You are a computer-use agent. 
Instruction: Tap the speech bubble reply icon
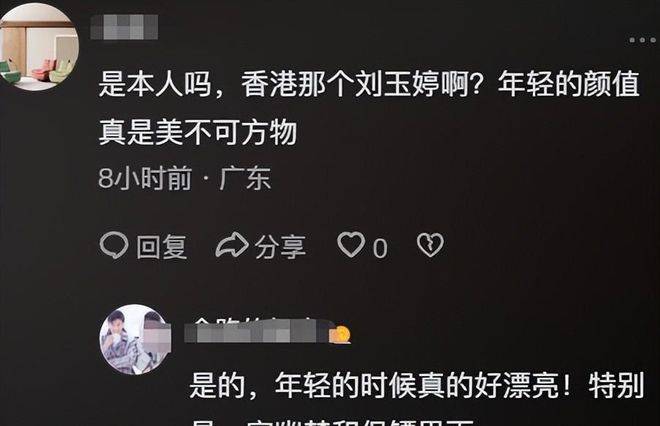coord(114,245)
